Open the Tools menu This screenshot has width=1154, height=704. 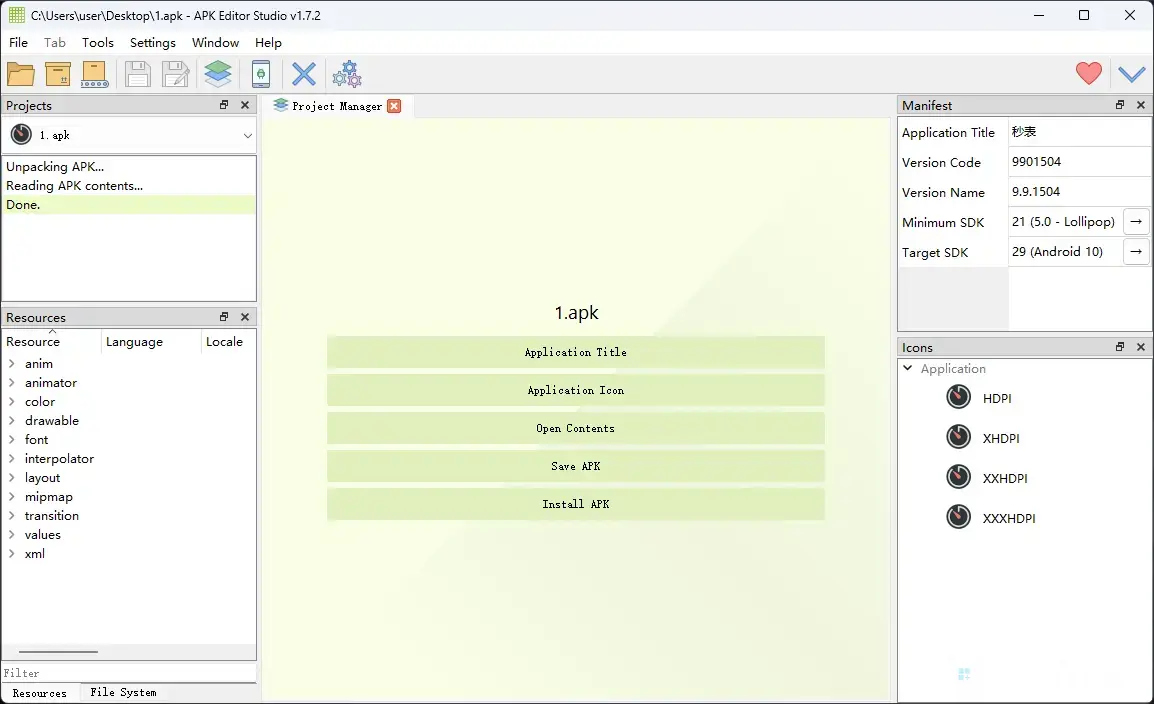pos(98,43)
